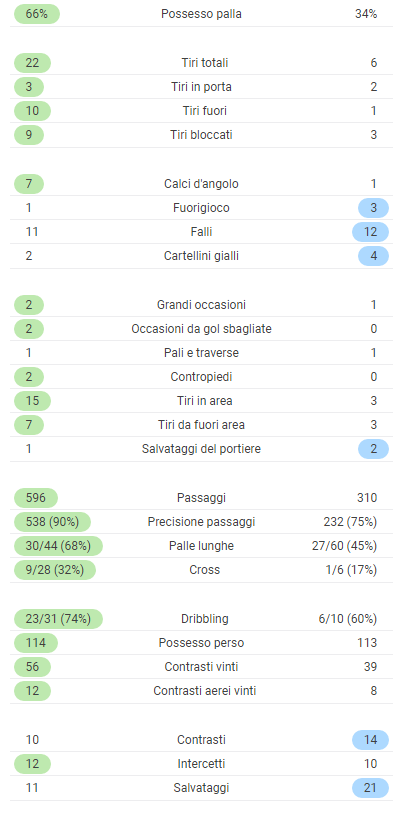Viewport: 398px width, 828px height.
Task: Click the blue 21 Salvataggi badge
Action: pos(370,788)
